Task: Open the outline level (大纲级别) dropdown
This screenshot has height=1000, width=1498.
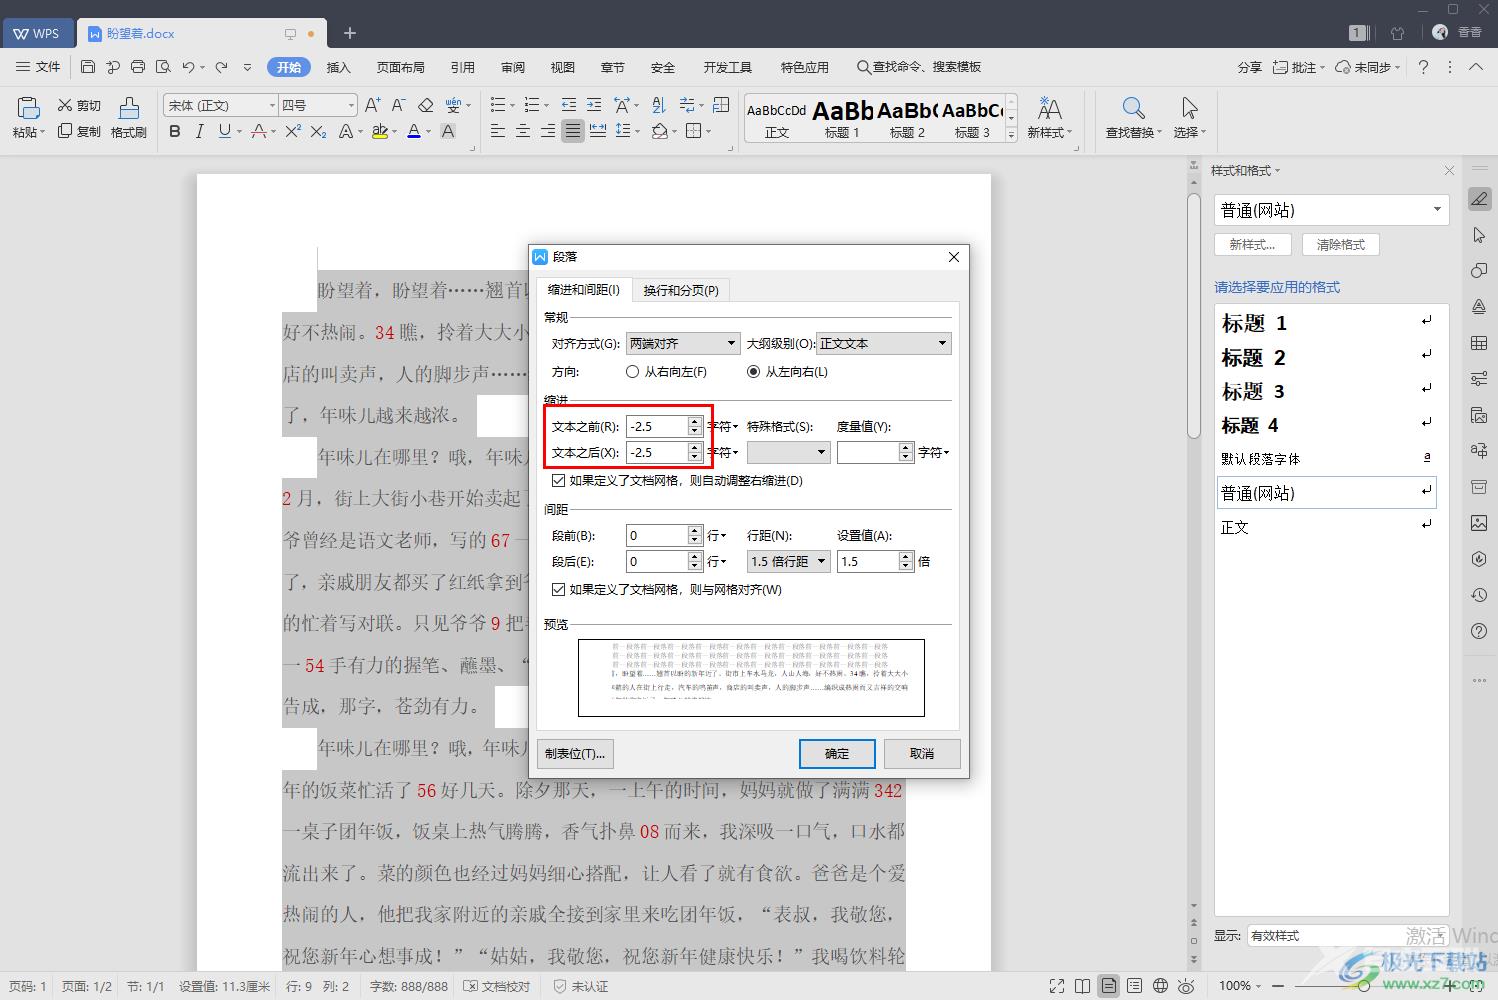Action: [884, 344]
